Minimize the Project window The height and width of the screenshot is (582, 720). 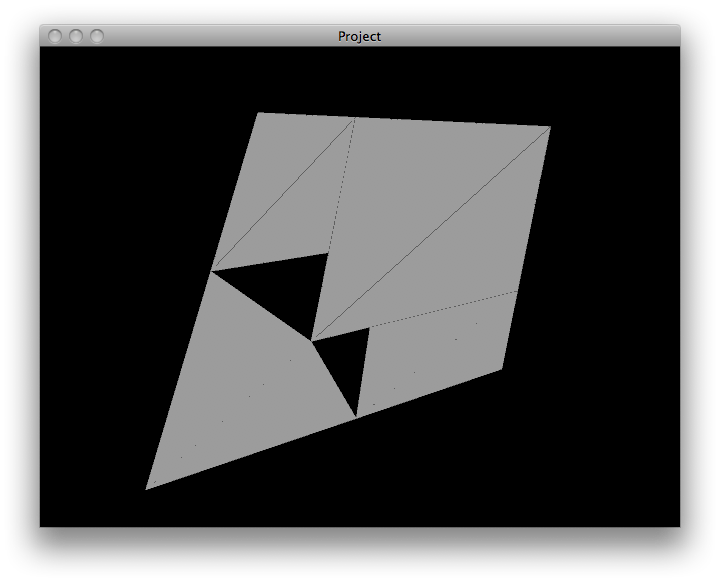[76, 36]
